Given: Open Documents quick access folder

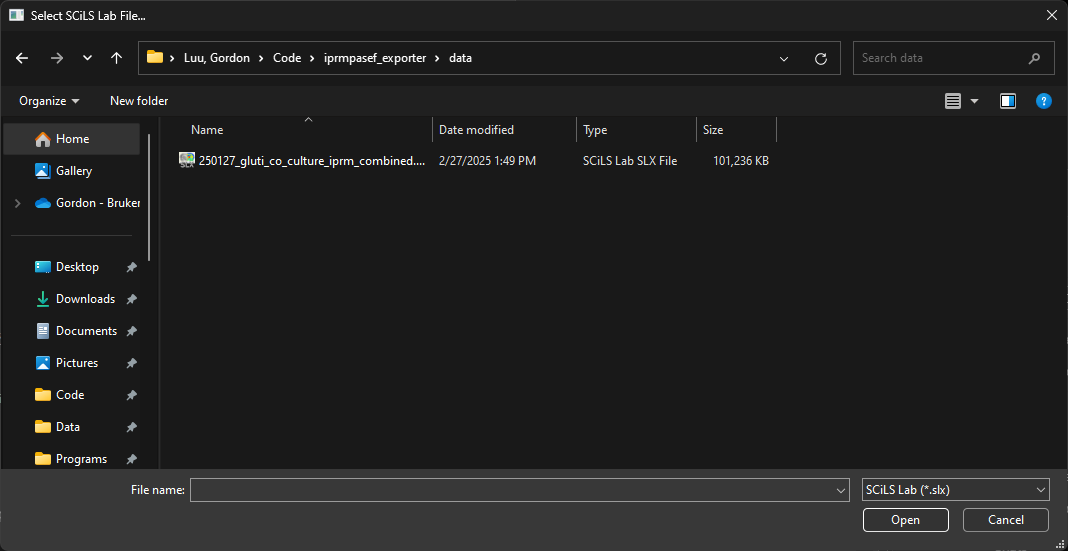Looking at the screenshot, I should coord(87,331).
